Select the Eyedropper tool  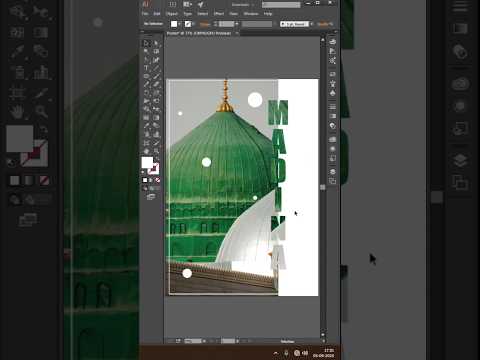coord(146,126)
